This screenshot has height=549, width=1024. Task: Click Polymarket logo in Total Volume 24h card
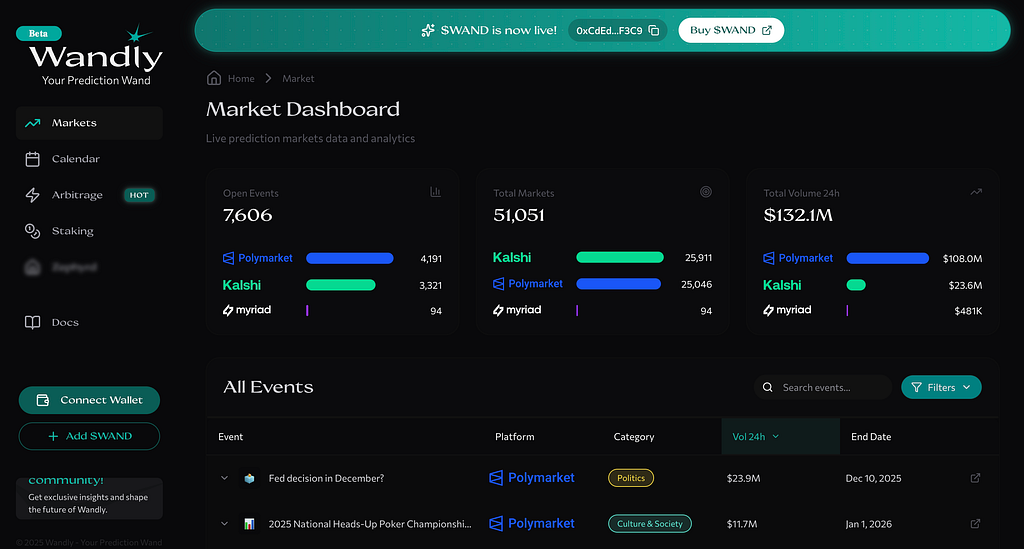[798, 258]
